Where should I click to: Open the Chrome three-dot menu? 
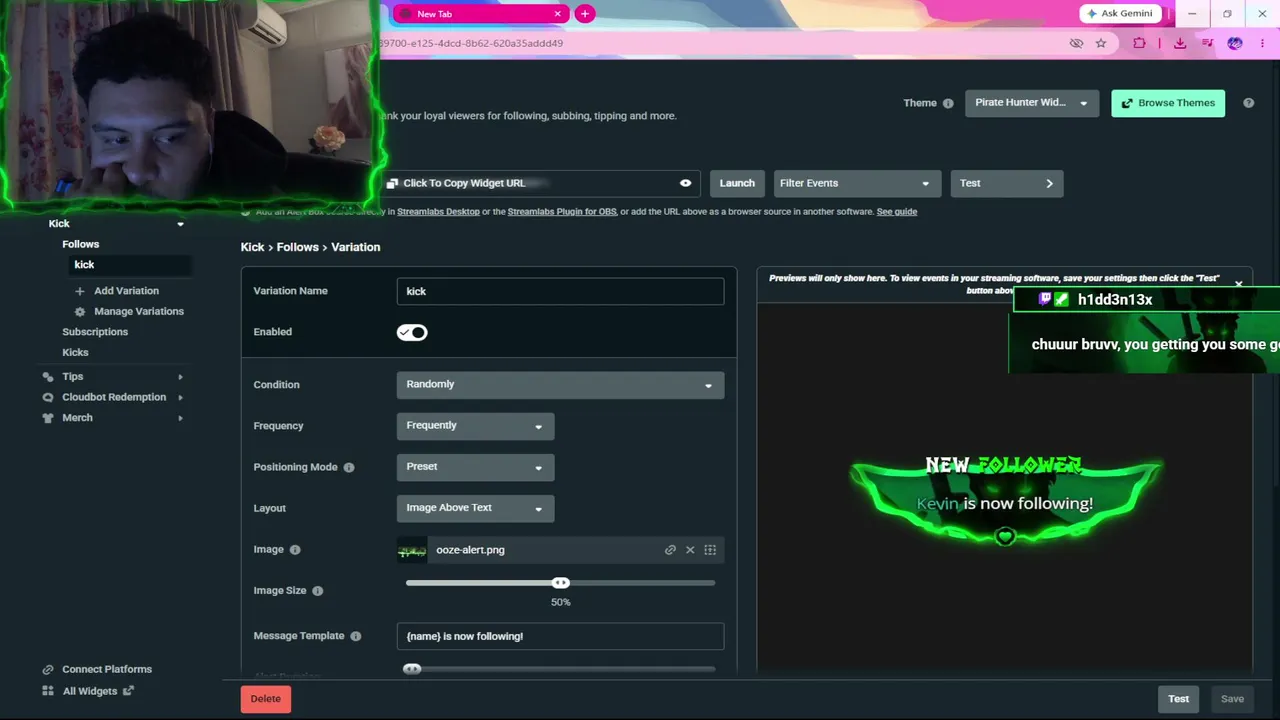click(x=1263, y=43)
